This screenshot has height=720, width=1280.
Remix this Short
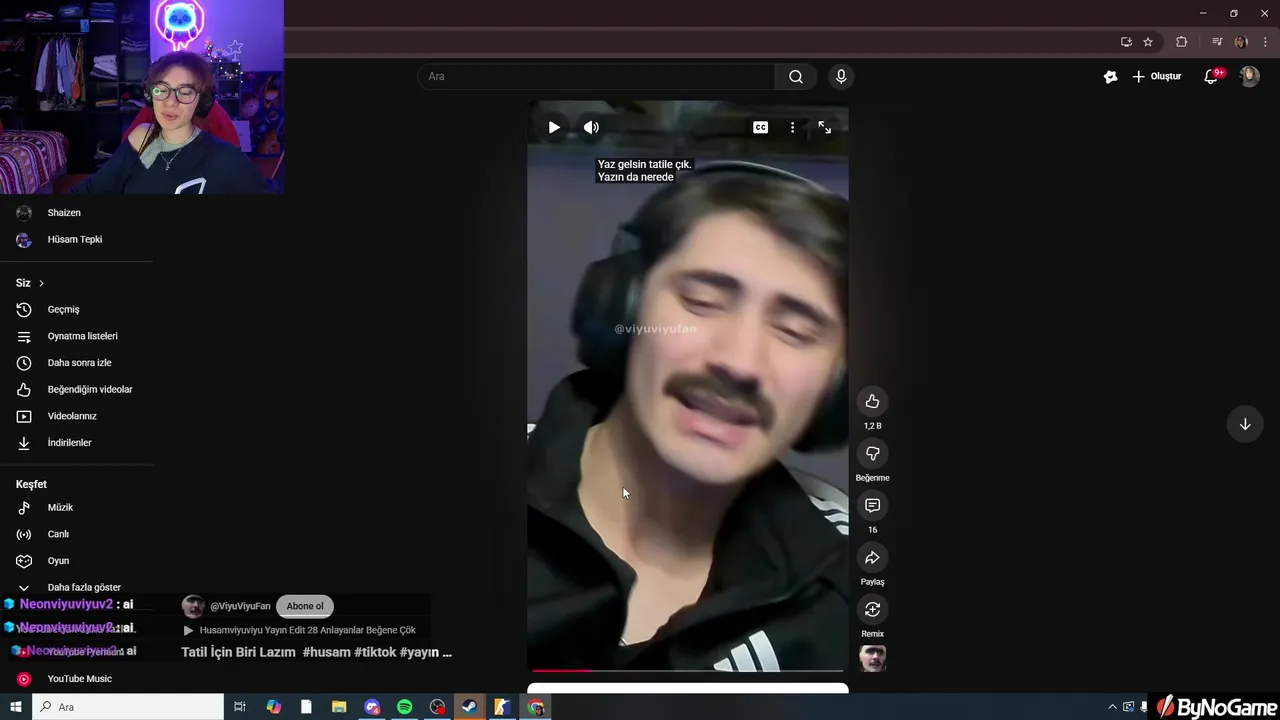pos(872,609)
